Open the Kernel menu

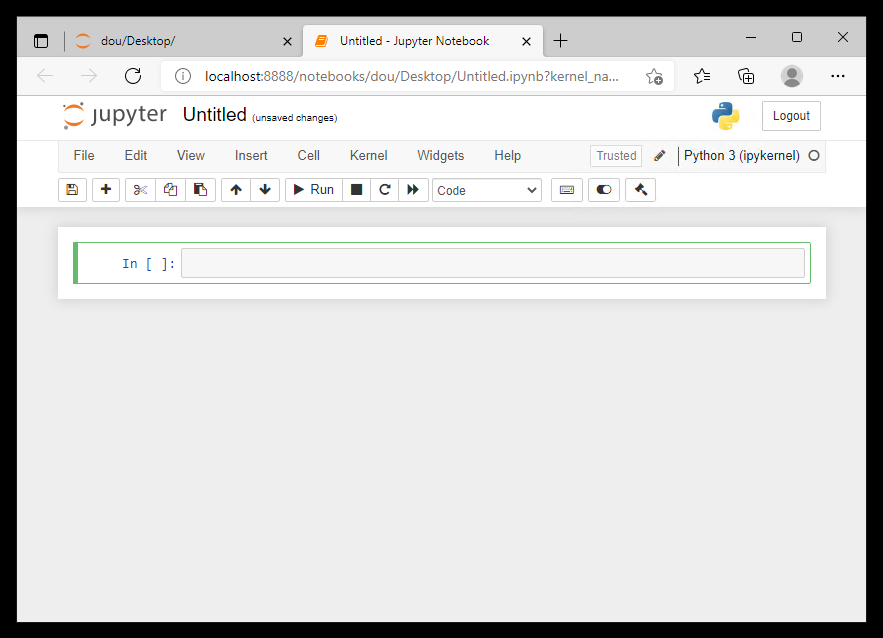point(368,156)
